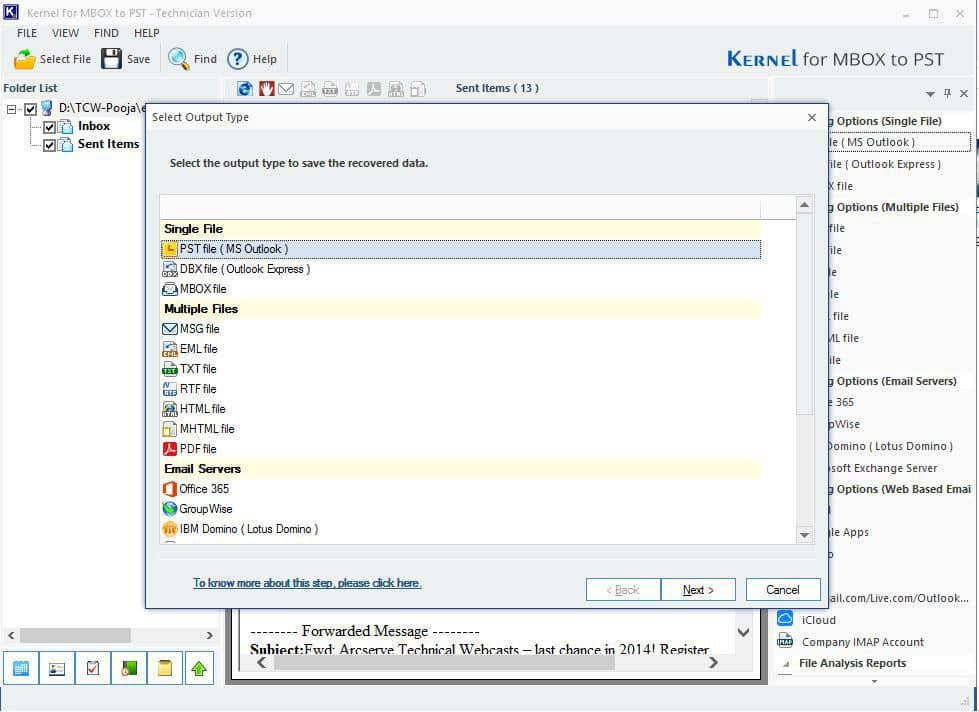This screenshot has width=979, height=712.
Task: Click the Office 365 icon in list
Action: (x=170, y=489)
